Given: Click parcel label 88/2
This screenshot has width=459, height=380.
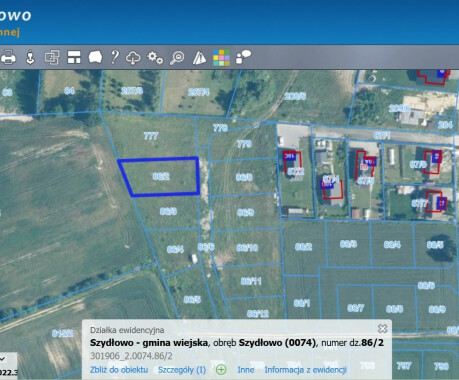Looking at the screenshot, I should point(303,247).
